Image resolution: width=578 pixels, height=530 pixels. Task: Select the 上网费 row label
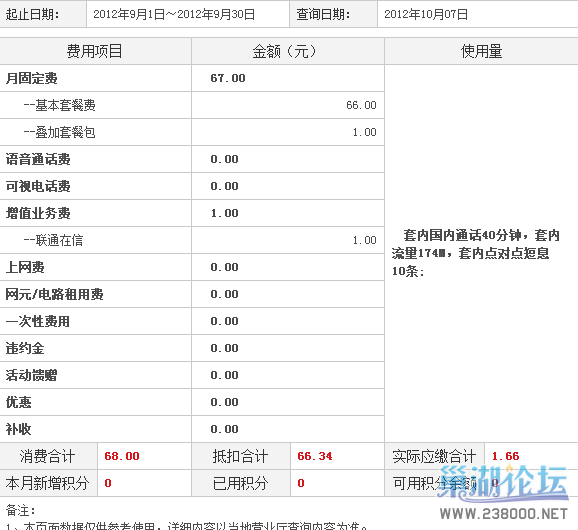25,267
